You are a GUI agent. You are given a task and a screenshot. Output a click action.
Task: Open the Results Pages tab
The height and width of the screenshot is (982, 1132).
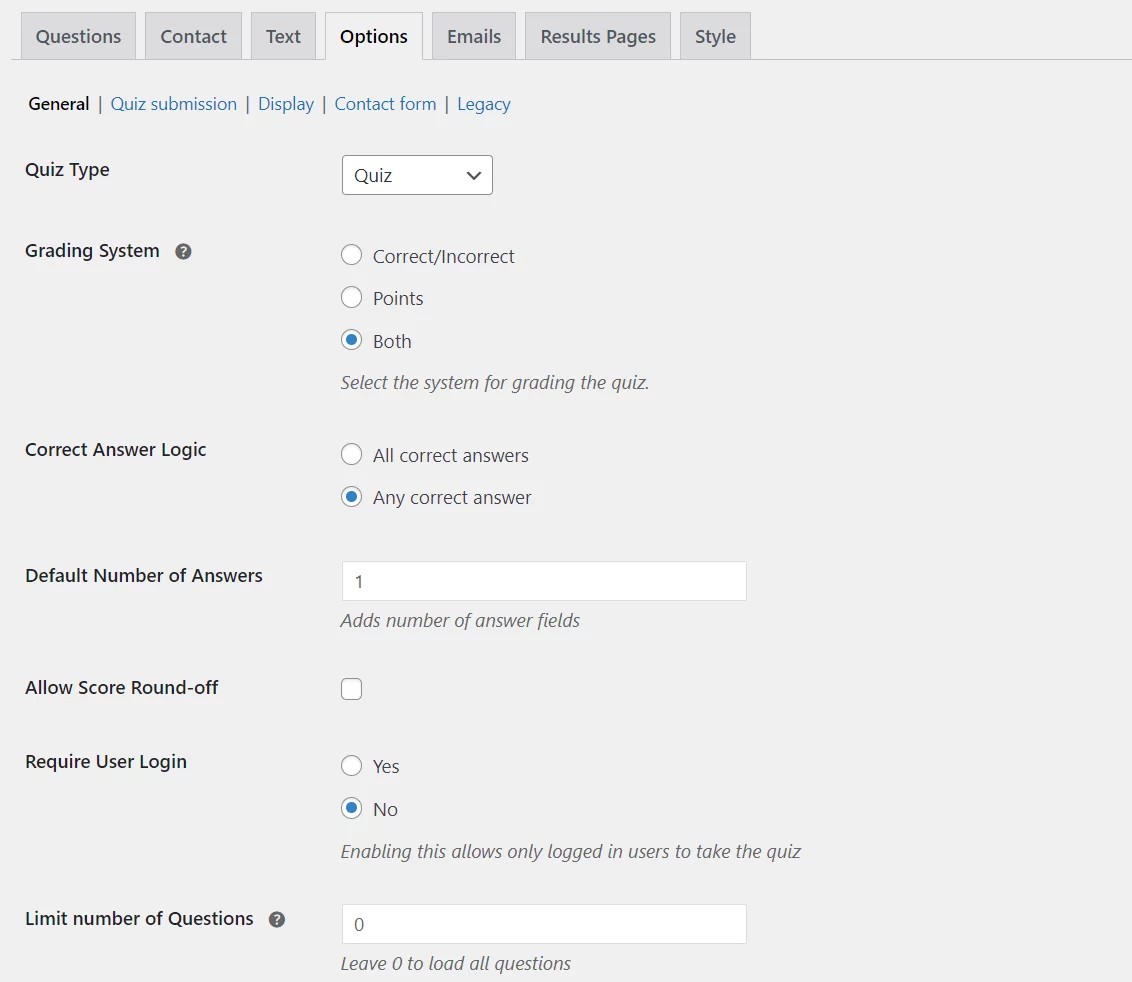point(597,36)
